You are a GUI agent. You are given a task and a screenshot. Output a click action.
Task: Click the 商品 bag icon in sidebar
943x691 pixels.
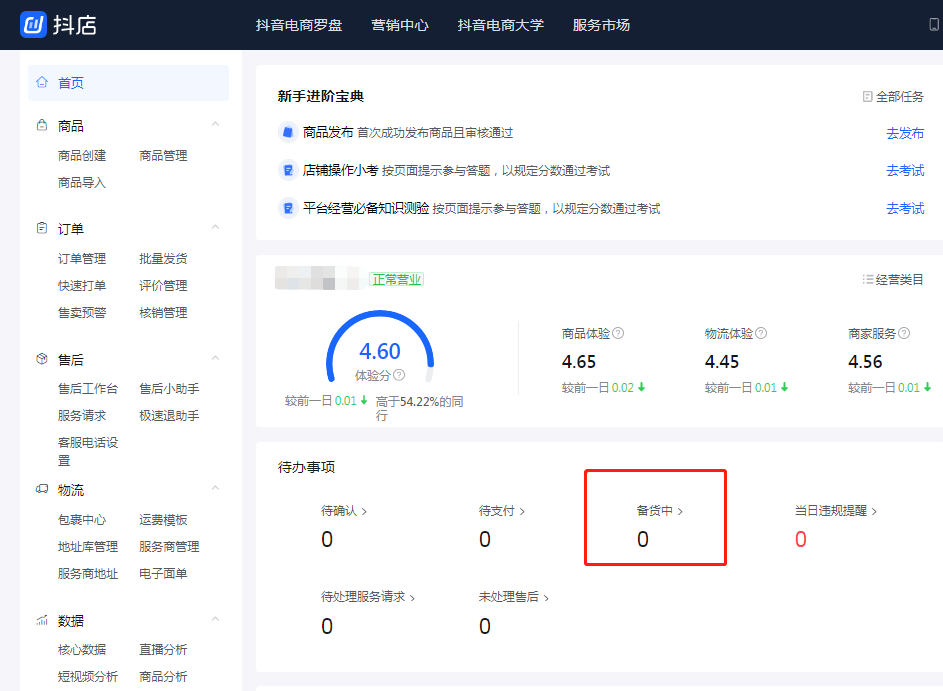pos(41,125)
